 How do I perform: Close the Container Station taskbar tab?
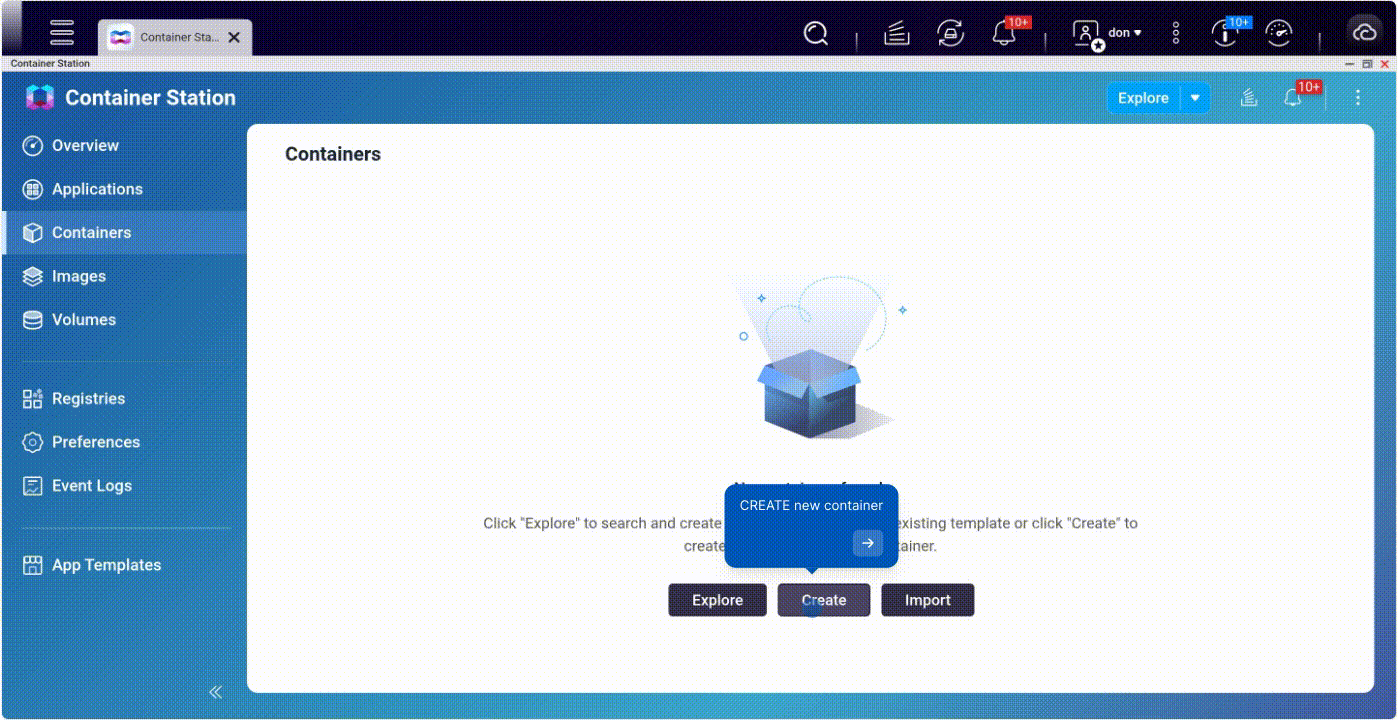pos(234,37)
